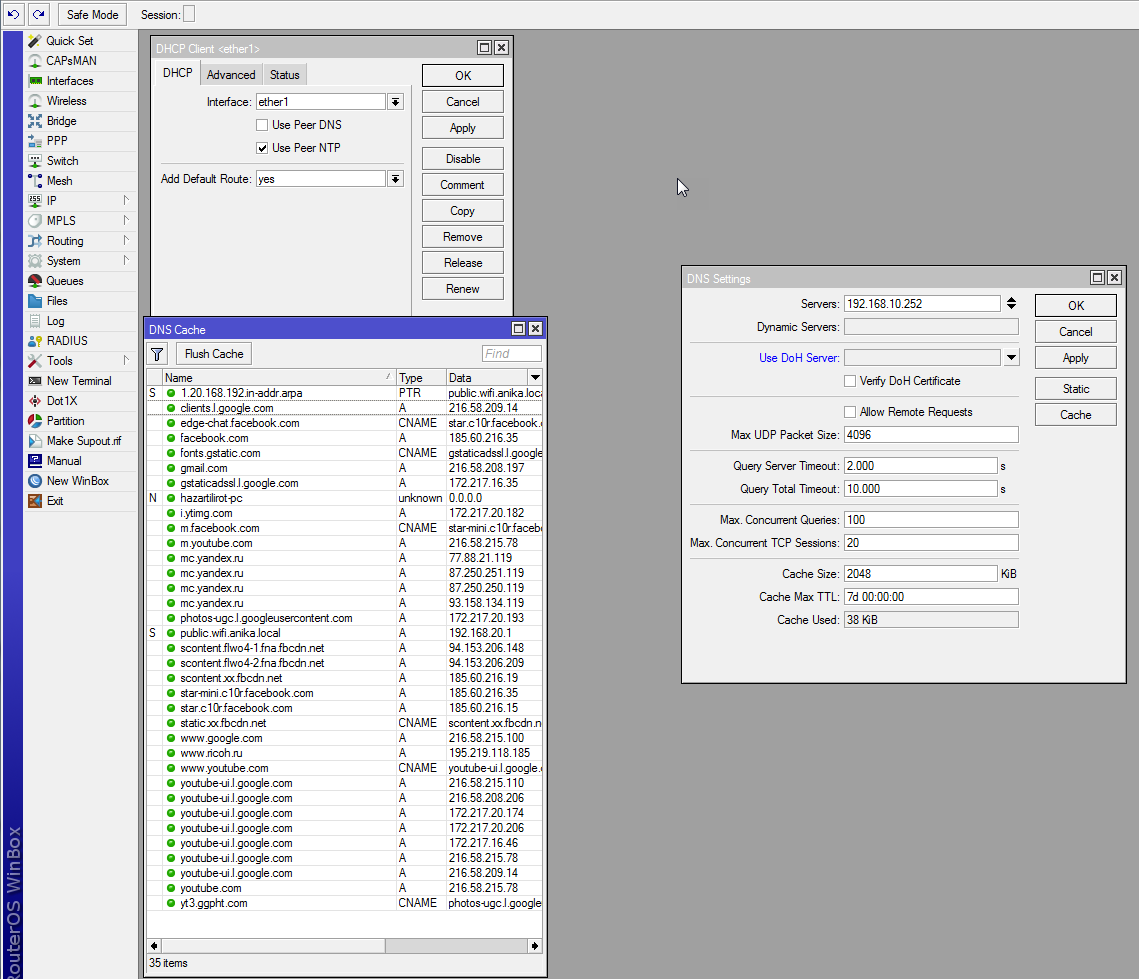The image size is (1139, 979).
Task: Open the Queues sidebar icon
Action: point(35,281)
